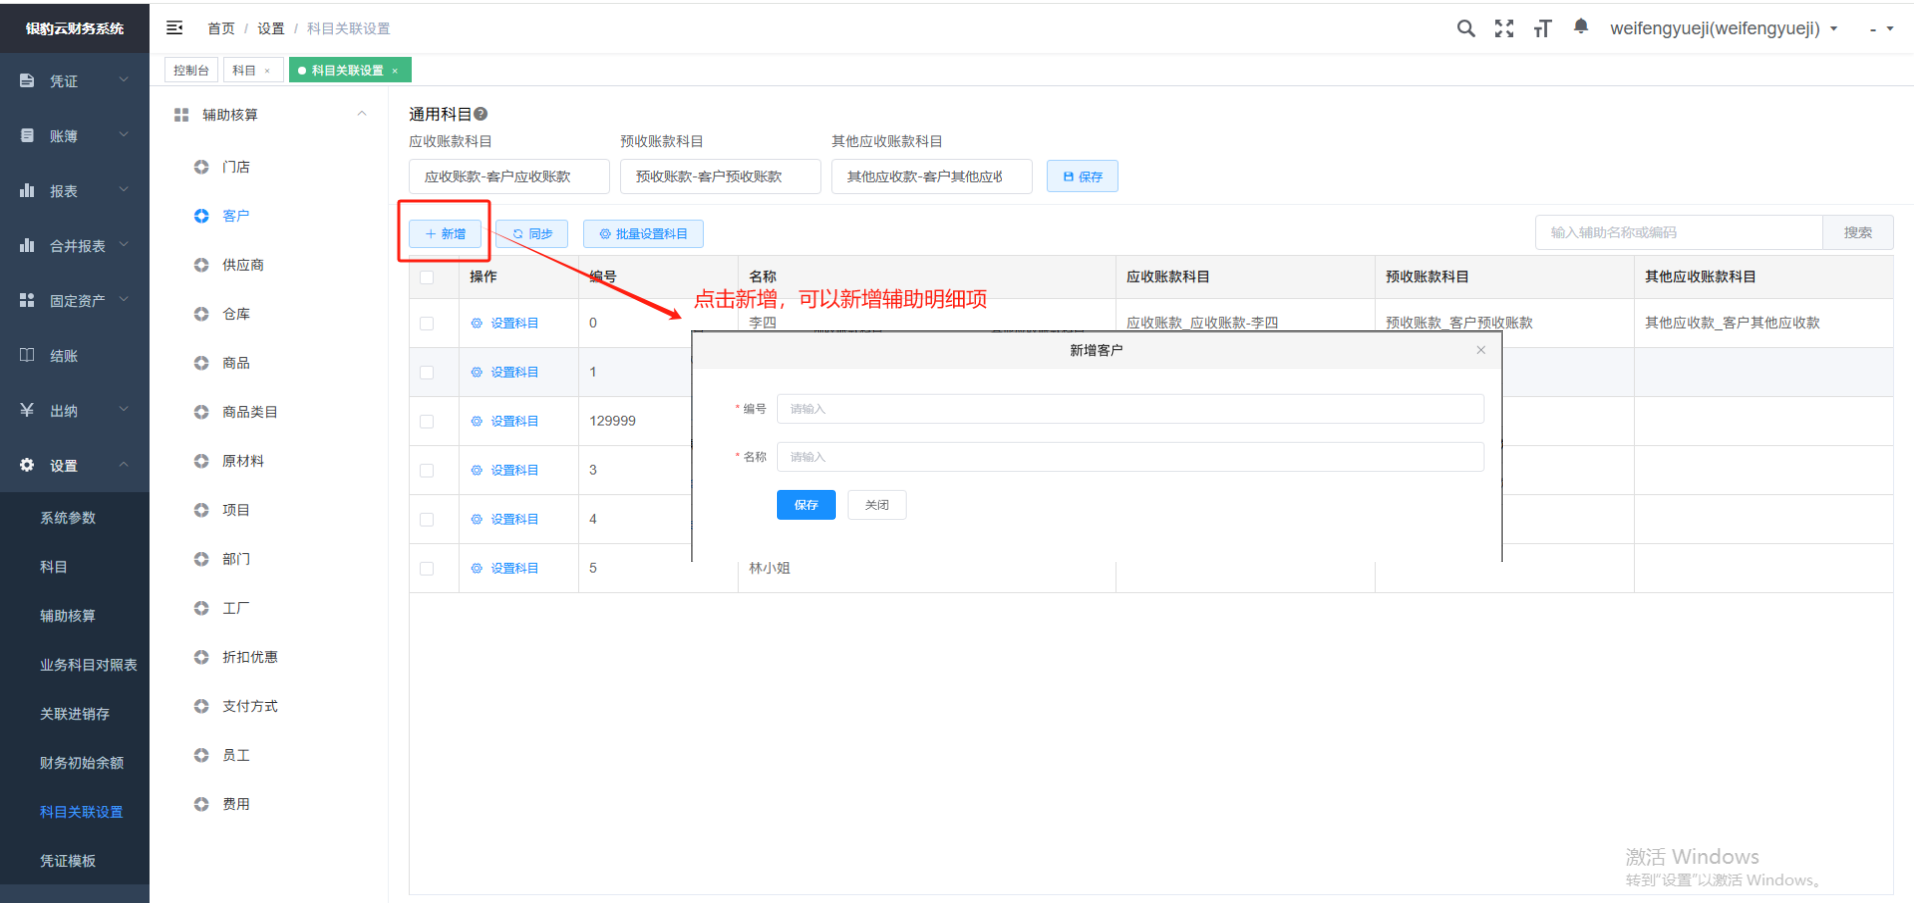1914x903 pixels.
Task: Save the 通用科目 settings with 保存
Action: tap(1082, 176)
